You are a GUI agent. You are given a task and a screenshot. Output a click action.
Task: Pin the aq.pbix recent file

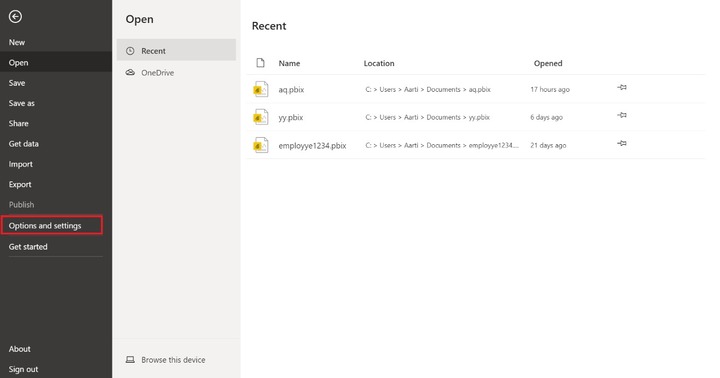pos(622,87)
